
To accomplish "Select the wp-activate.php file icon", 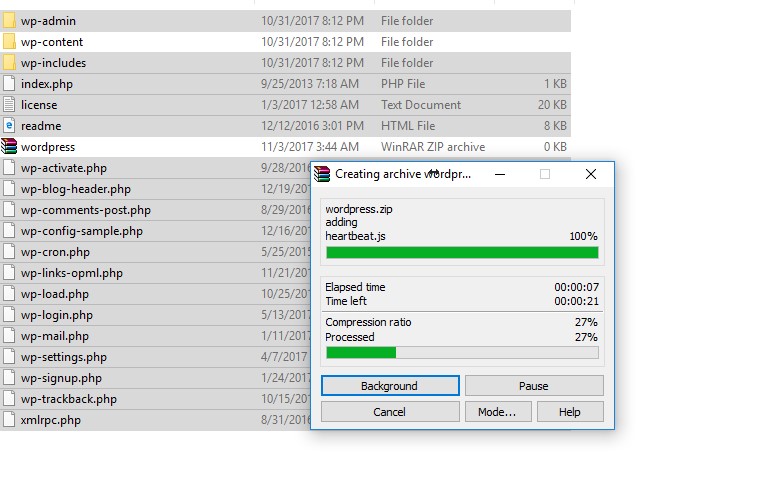I will 10,168.
